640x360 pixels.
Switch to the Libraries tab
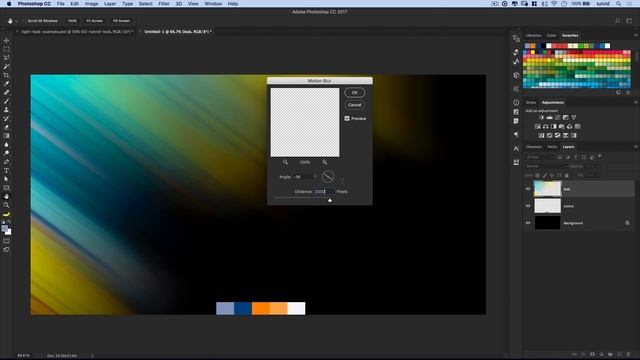pos(533,36)
